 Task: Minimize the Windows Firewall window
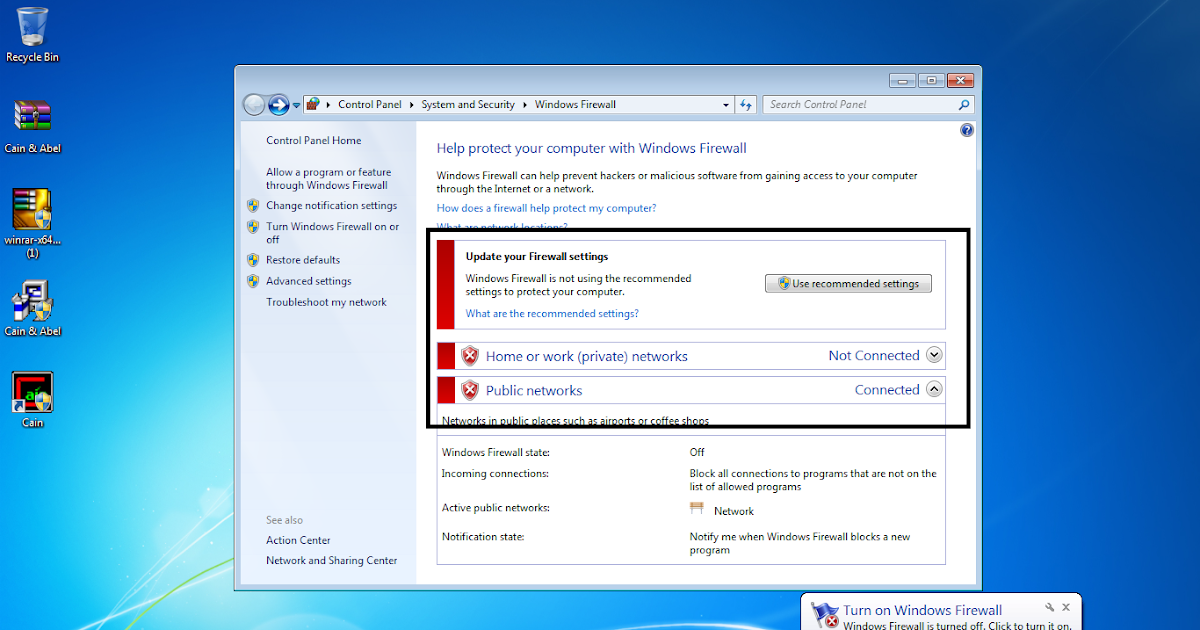click(x=904, y=80)
